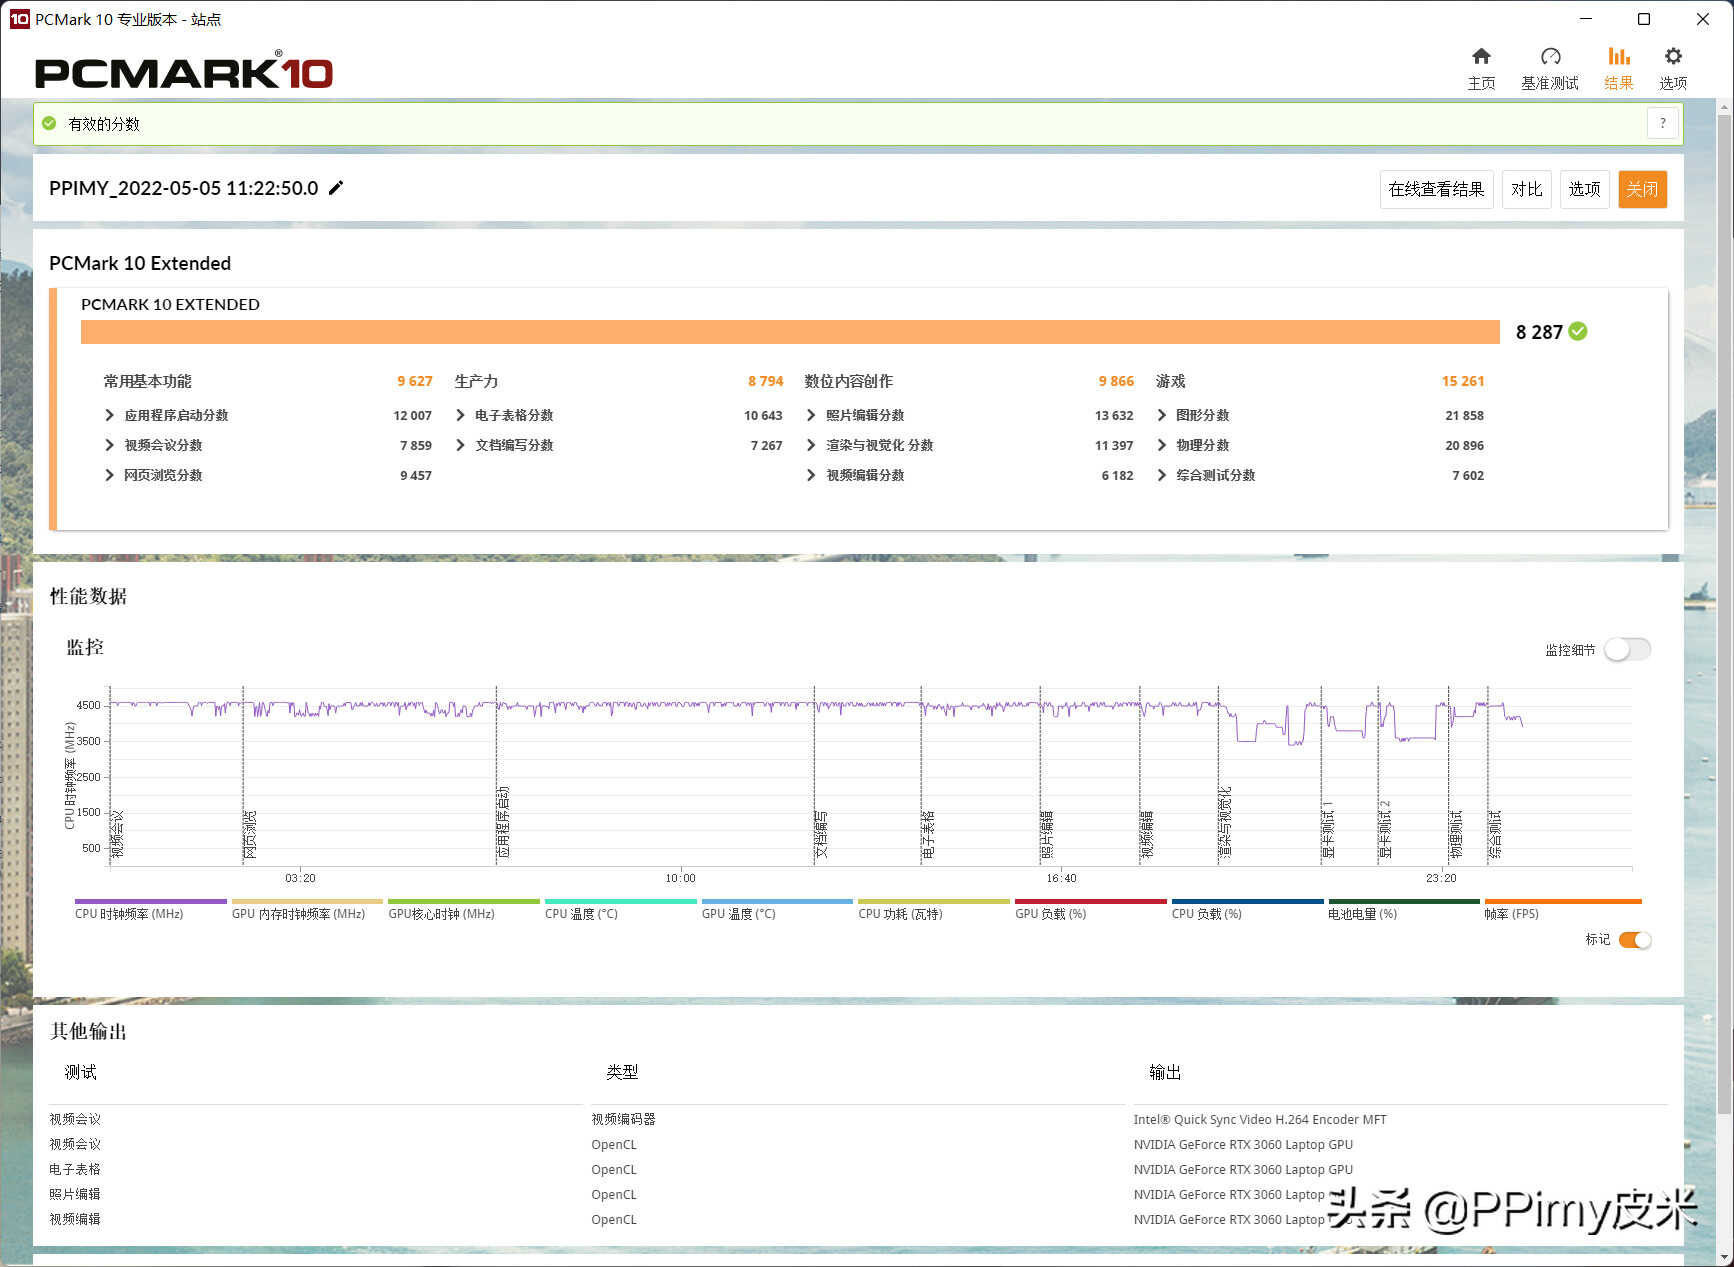
Task: Expand 综合测试分数 row
Action: click(x=1161, y=475)
